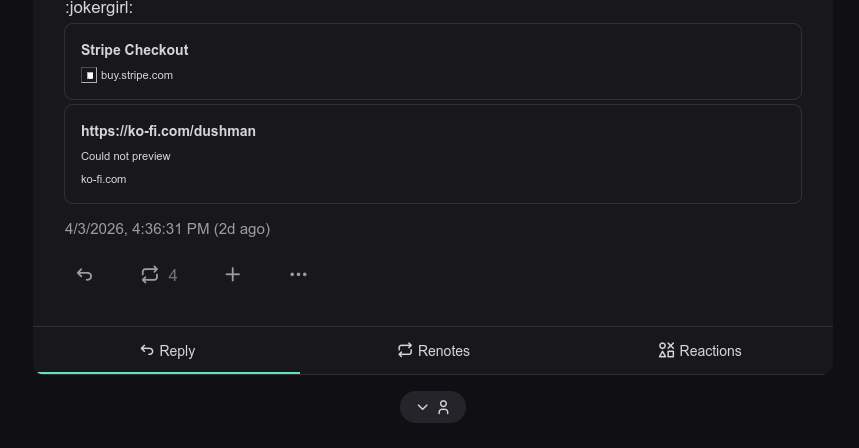Screen dimensions: 859x448
Task: Click the person icon in the bottom pill
Action: (444, 407)
